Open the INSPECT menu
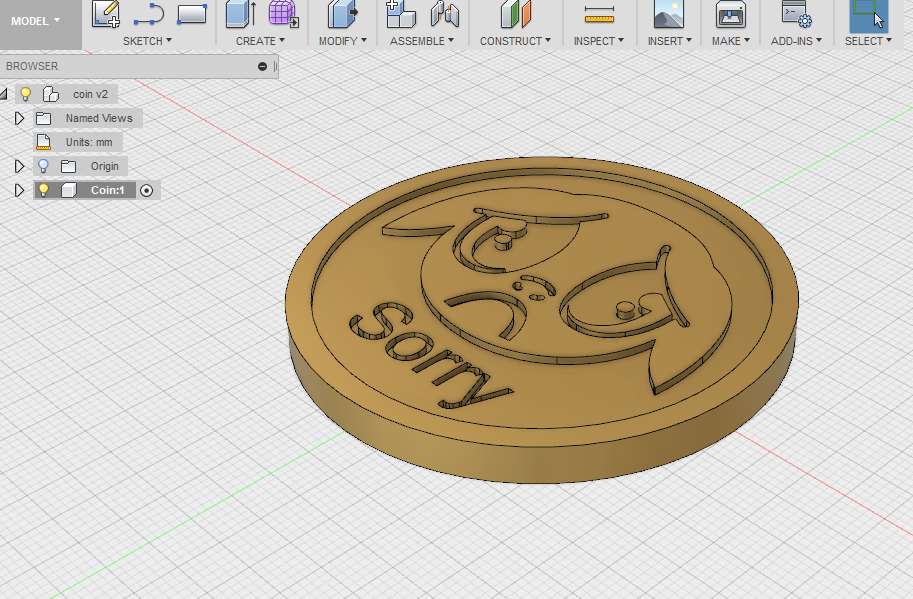The width and height of the screenshot is (913, 599). click(599, 41)
